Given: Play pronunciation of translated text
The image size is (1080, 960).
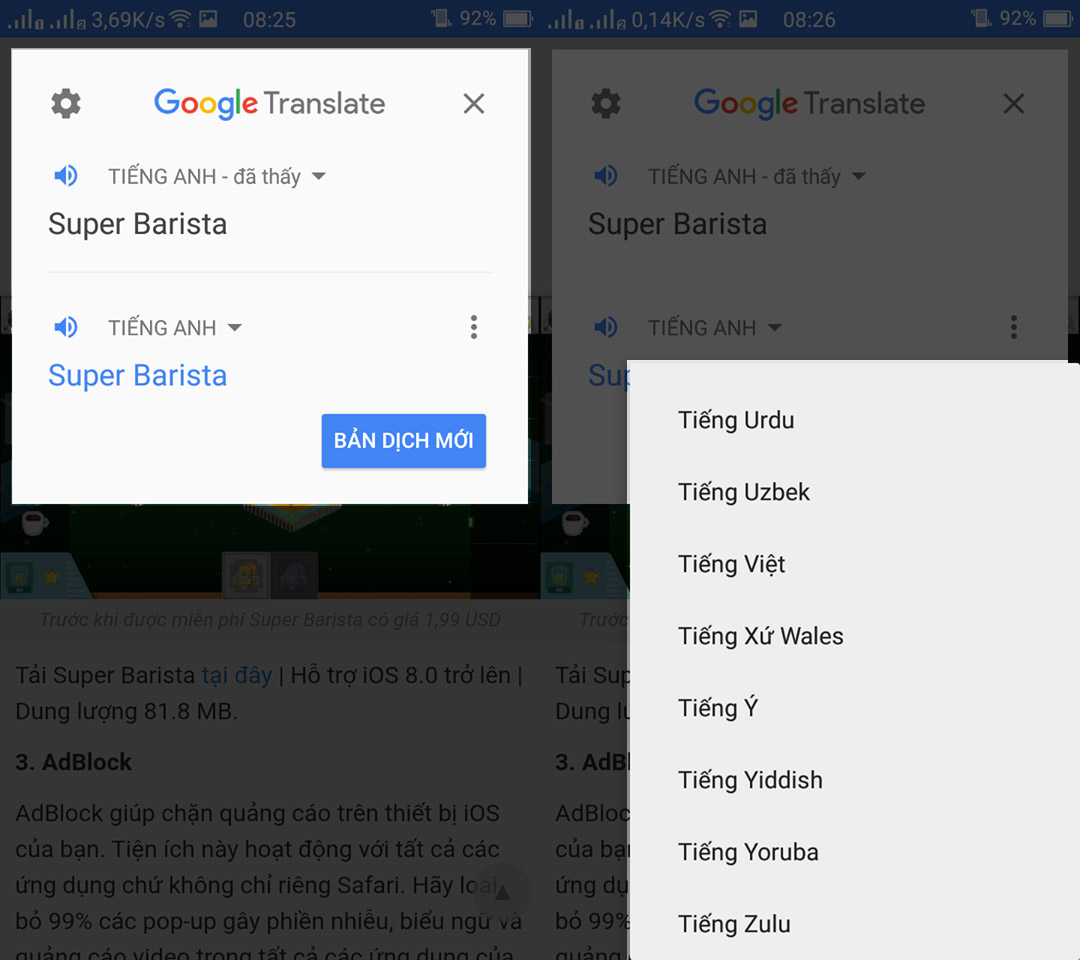Looking at the screenshot, I should tap(66, 327).
